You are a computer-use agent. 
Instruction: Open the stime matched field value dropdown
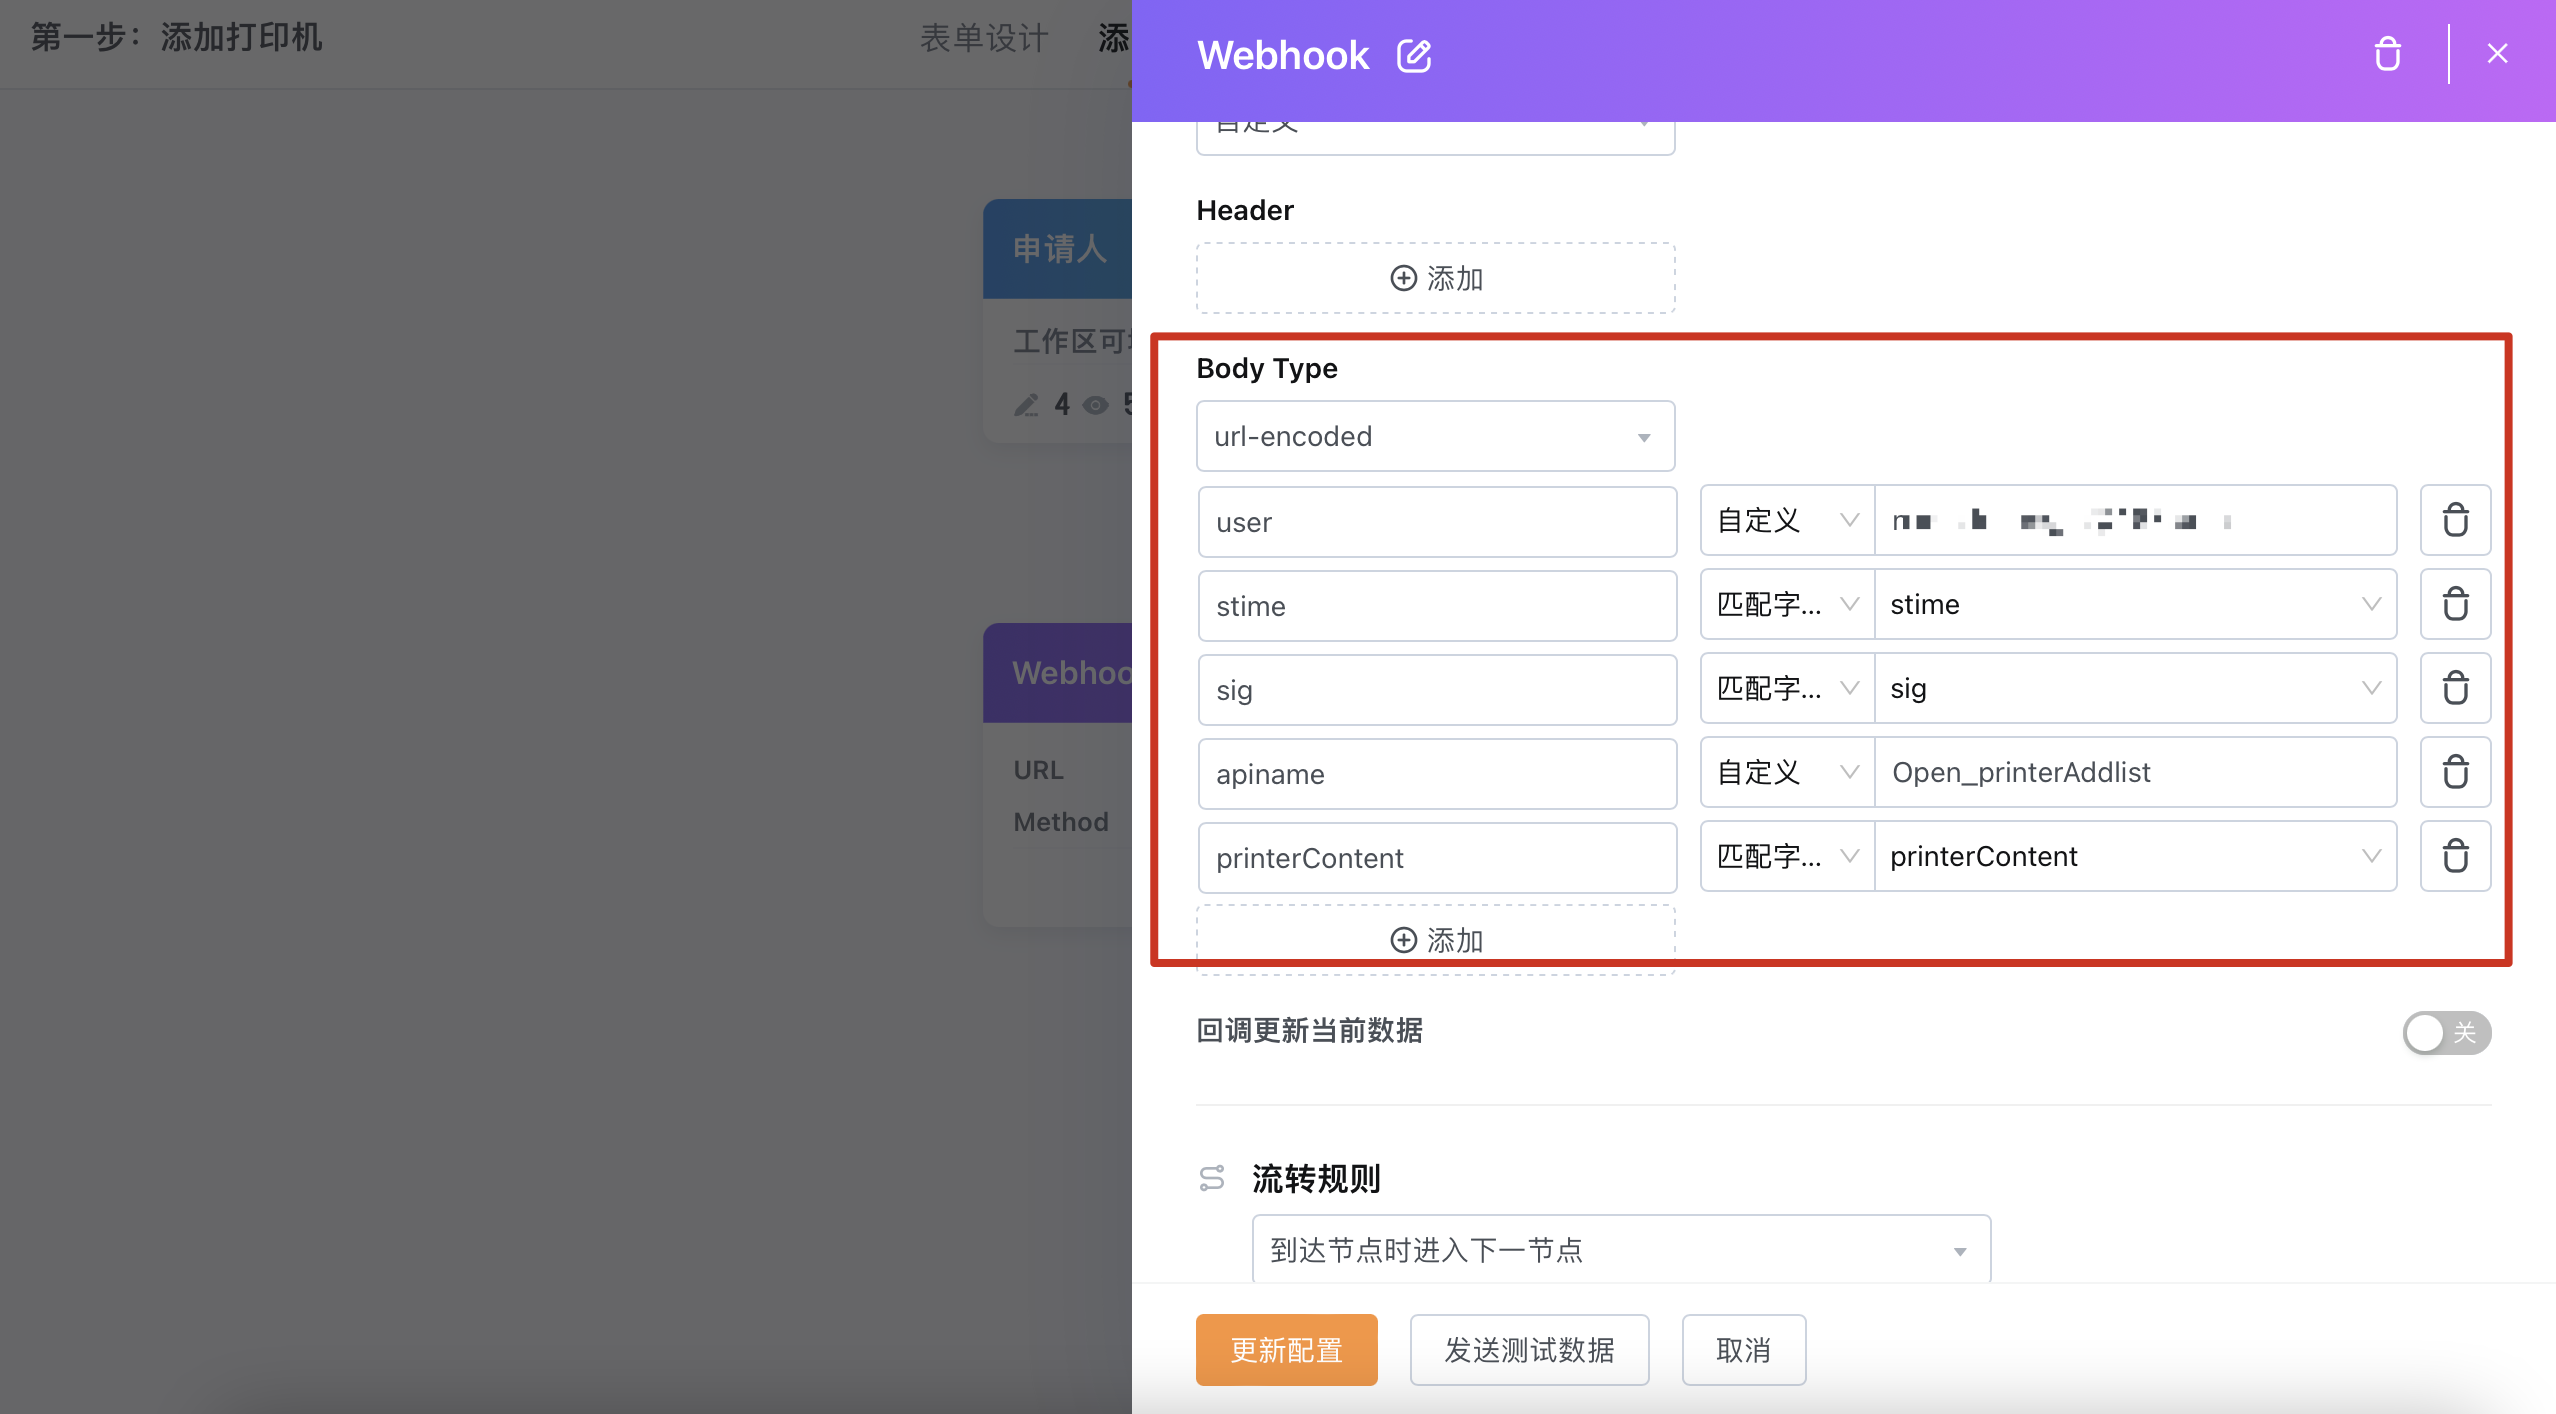(x=2135, y=604)
